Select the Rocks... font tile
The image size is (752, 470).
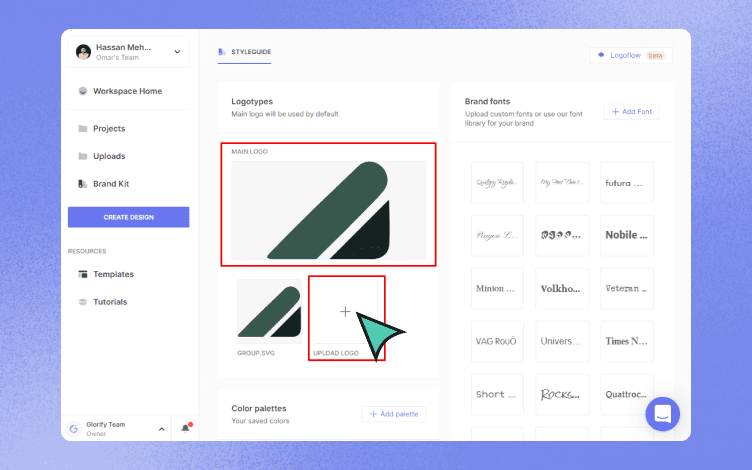(562, 395)
